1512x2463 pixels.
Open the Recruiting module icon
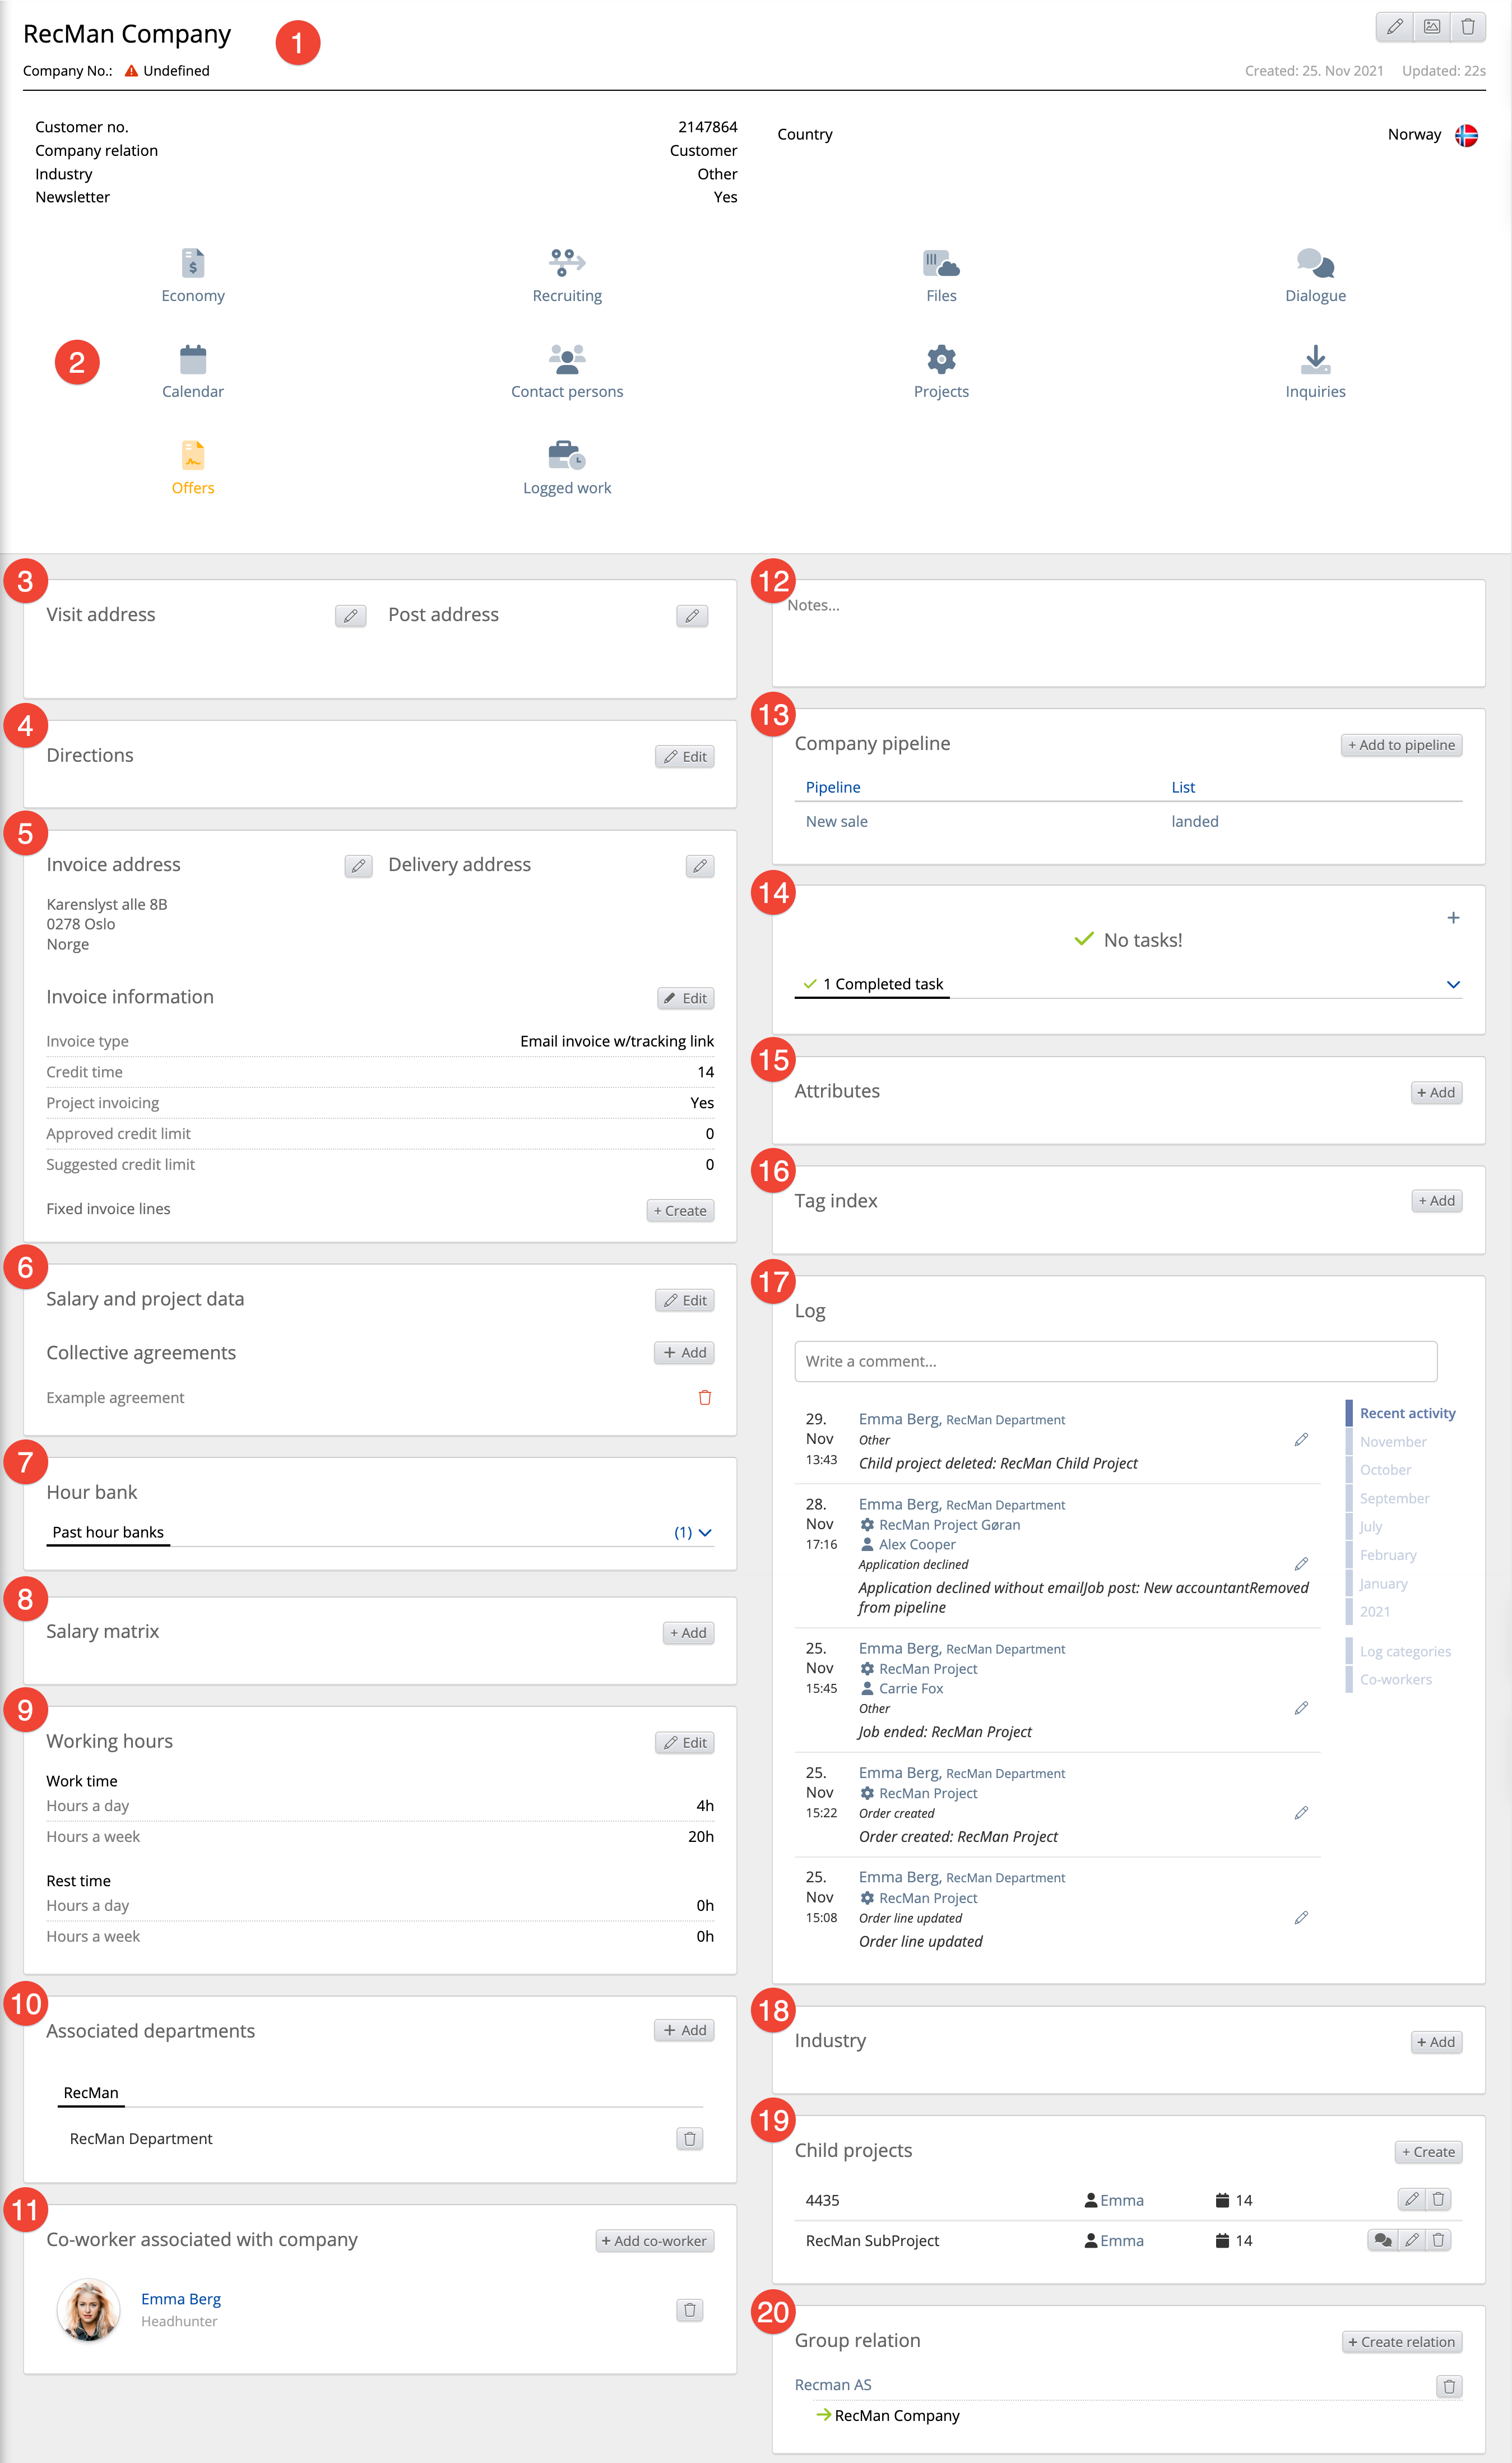click(567, 263)
